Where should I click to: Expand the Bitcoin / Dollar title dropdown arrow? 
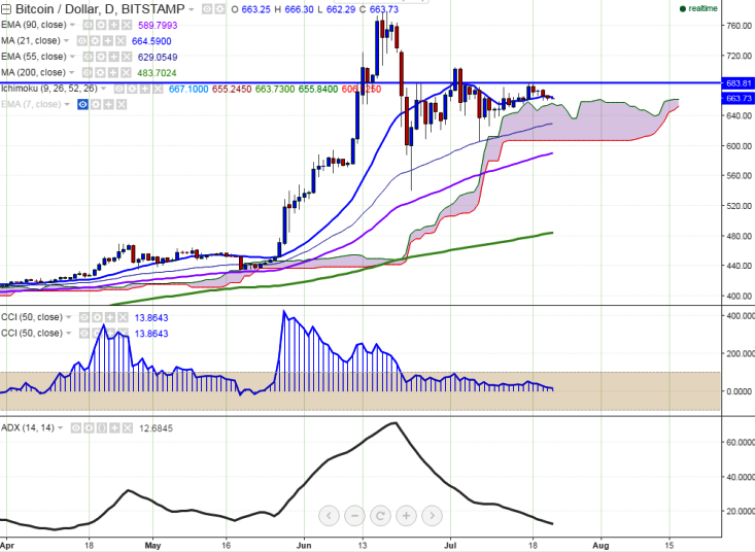click(192, 10)
